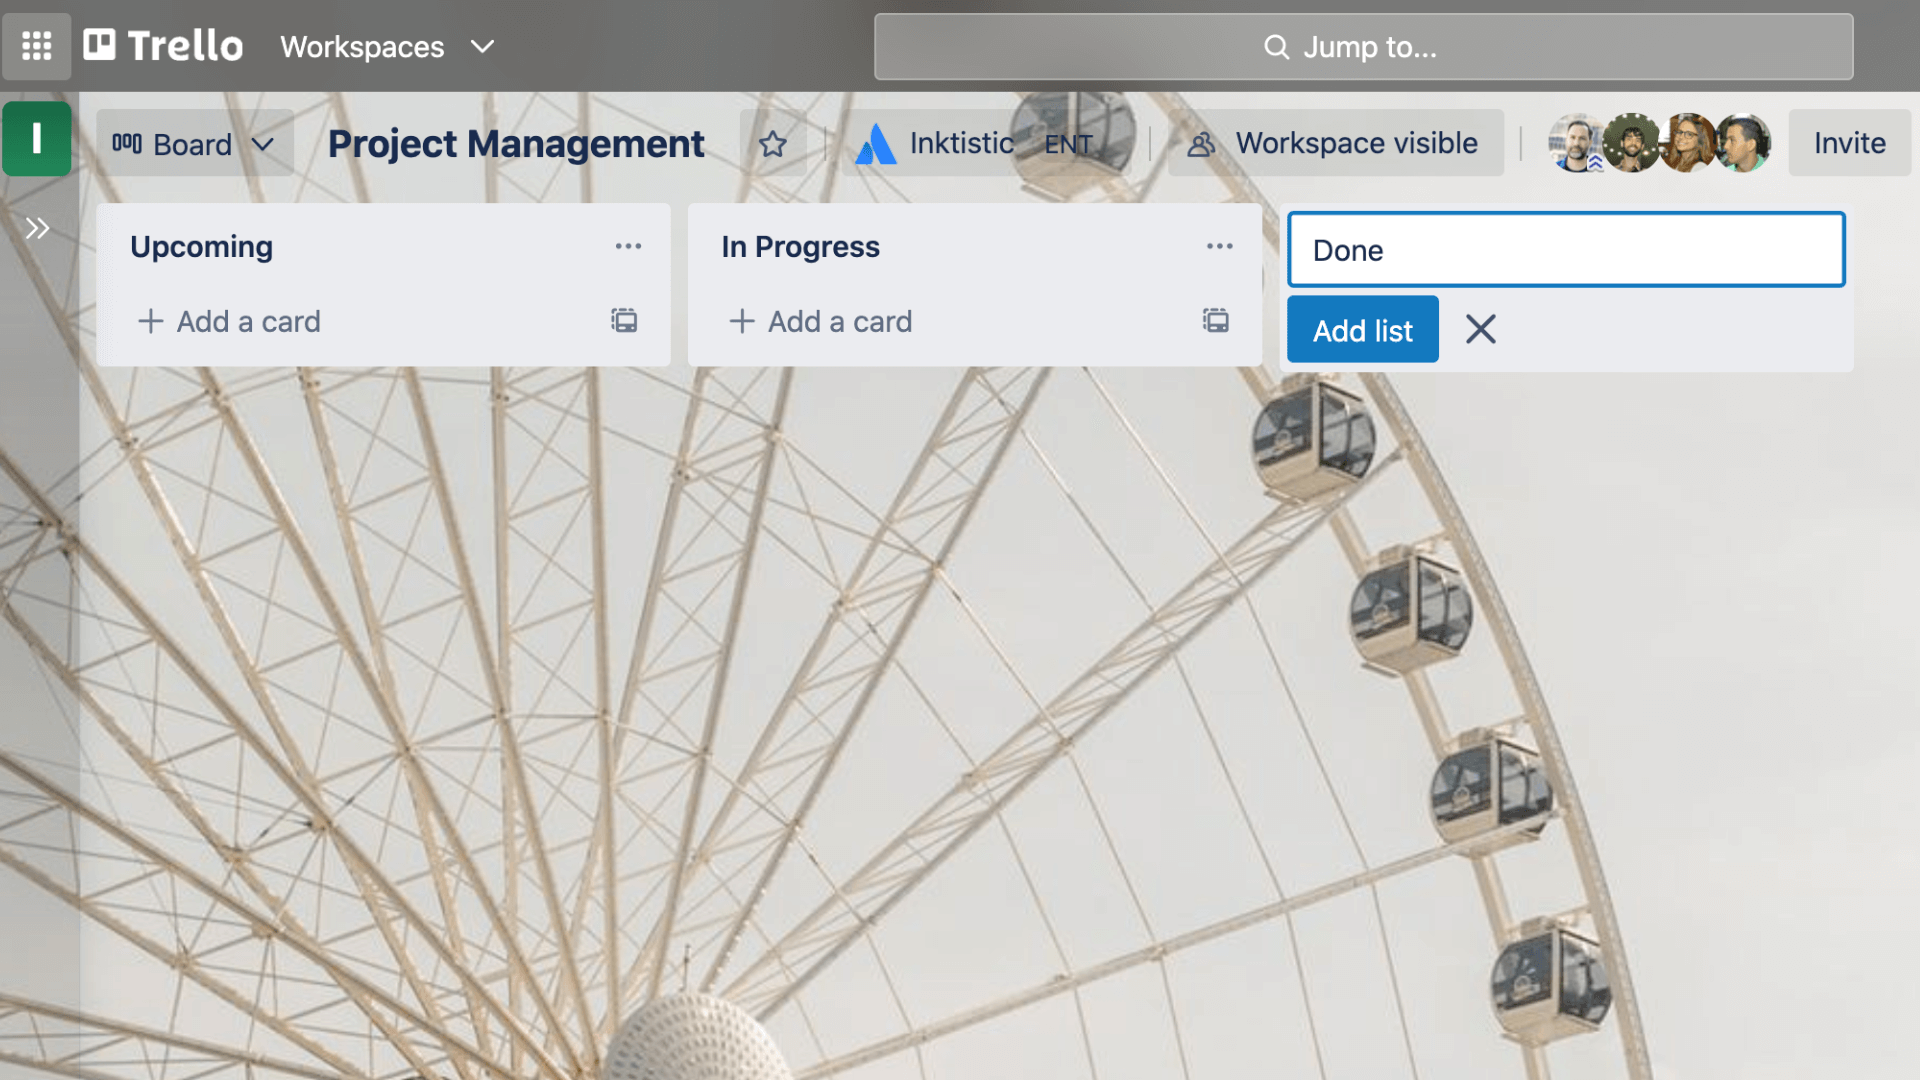Click Add list to confirm Done list
The width and height of the screenshot is (1920, 1080).
coord(1362,330)
